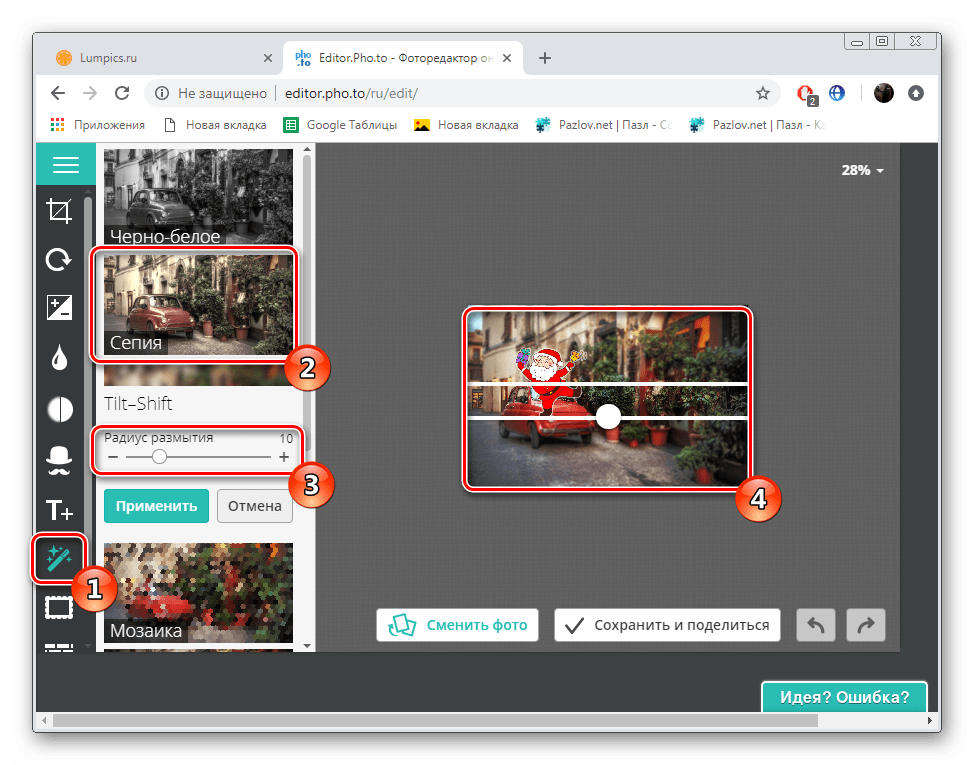Click the Tilt-Shift focus handle on photo
The height and width of the screenshot is (765, 974).
pos(608,417)
